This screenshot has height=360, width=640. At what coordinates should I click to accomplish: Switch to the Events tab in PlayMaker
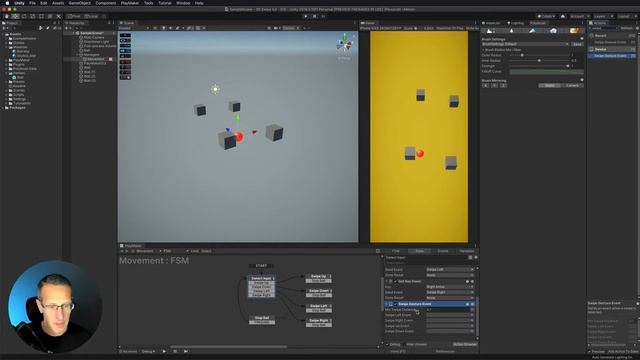pos(443,251)
